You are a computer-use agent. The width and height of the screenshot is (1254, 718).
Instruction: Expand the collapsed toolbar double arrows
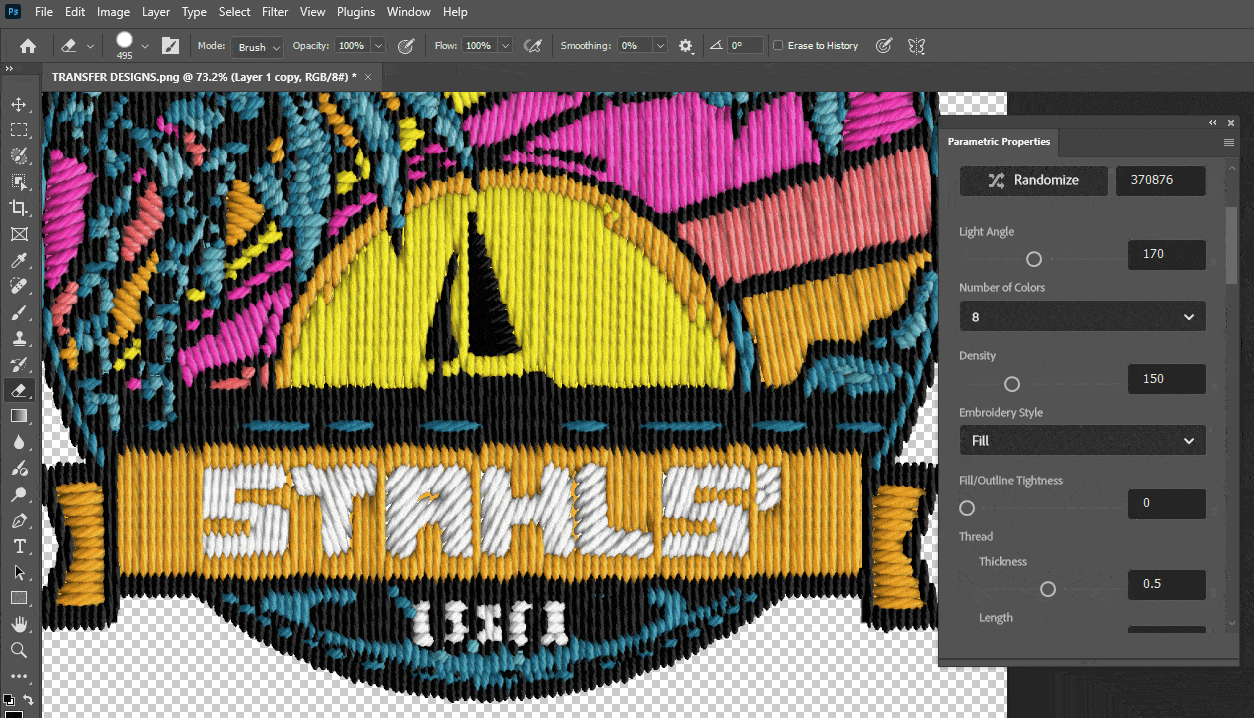click(8, 69)
